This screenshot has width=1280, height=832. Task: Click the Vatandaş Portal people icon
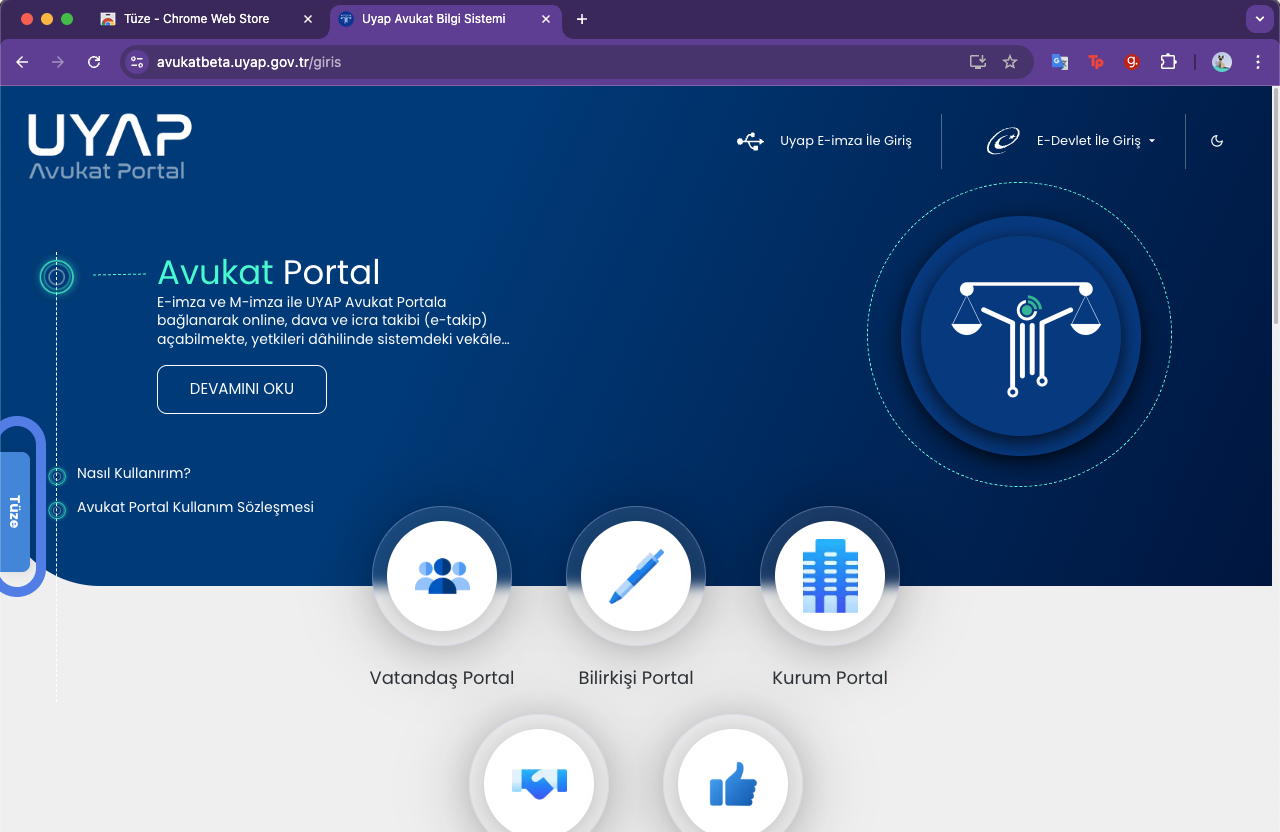click(442, 576)
